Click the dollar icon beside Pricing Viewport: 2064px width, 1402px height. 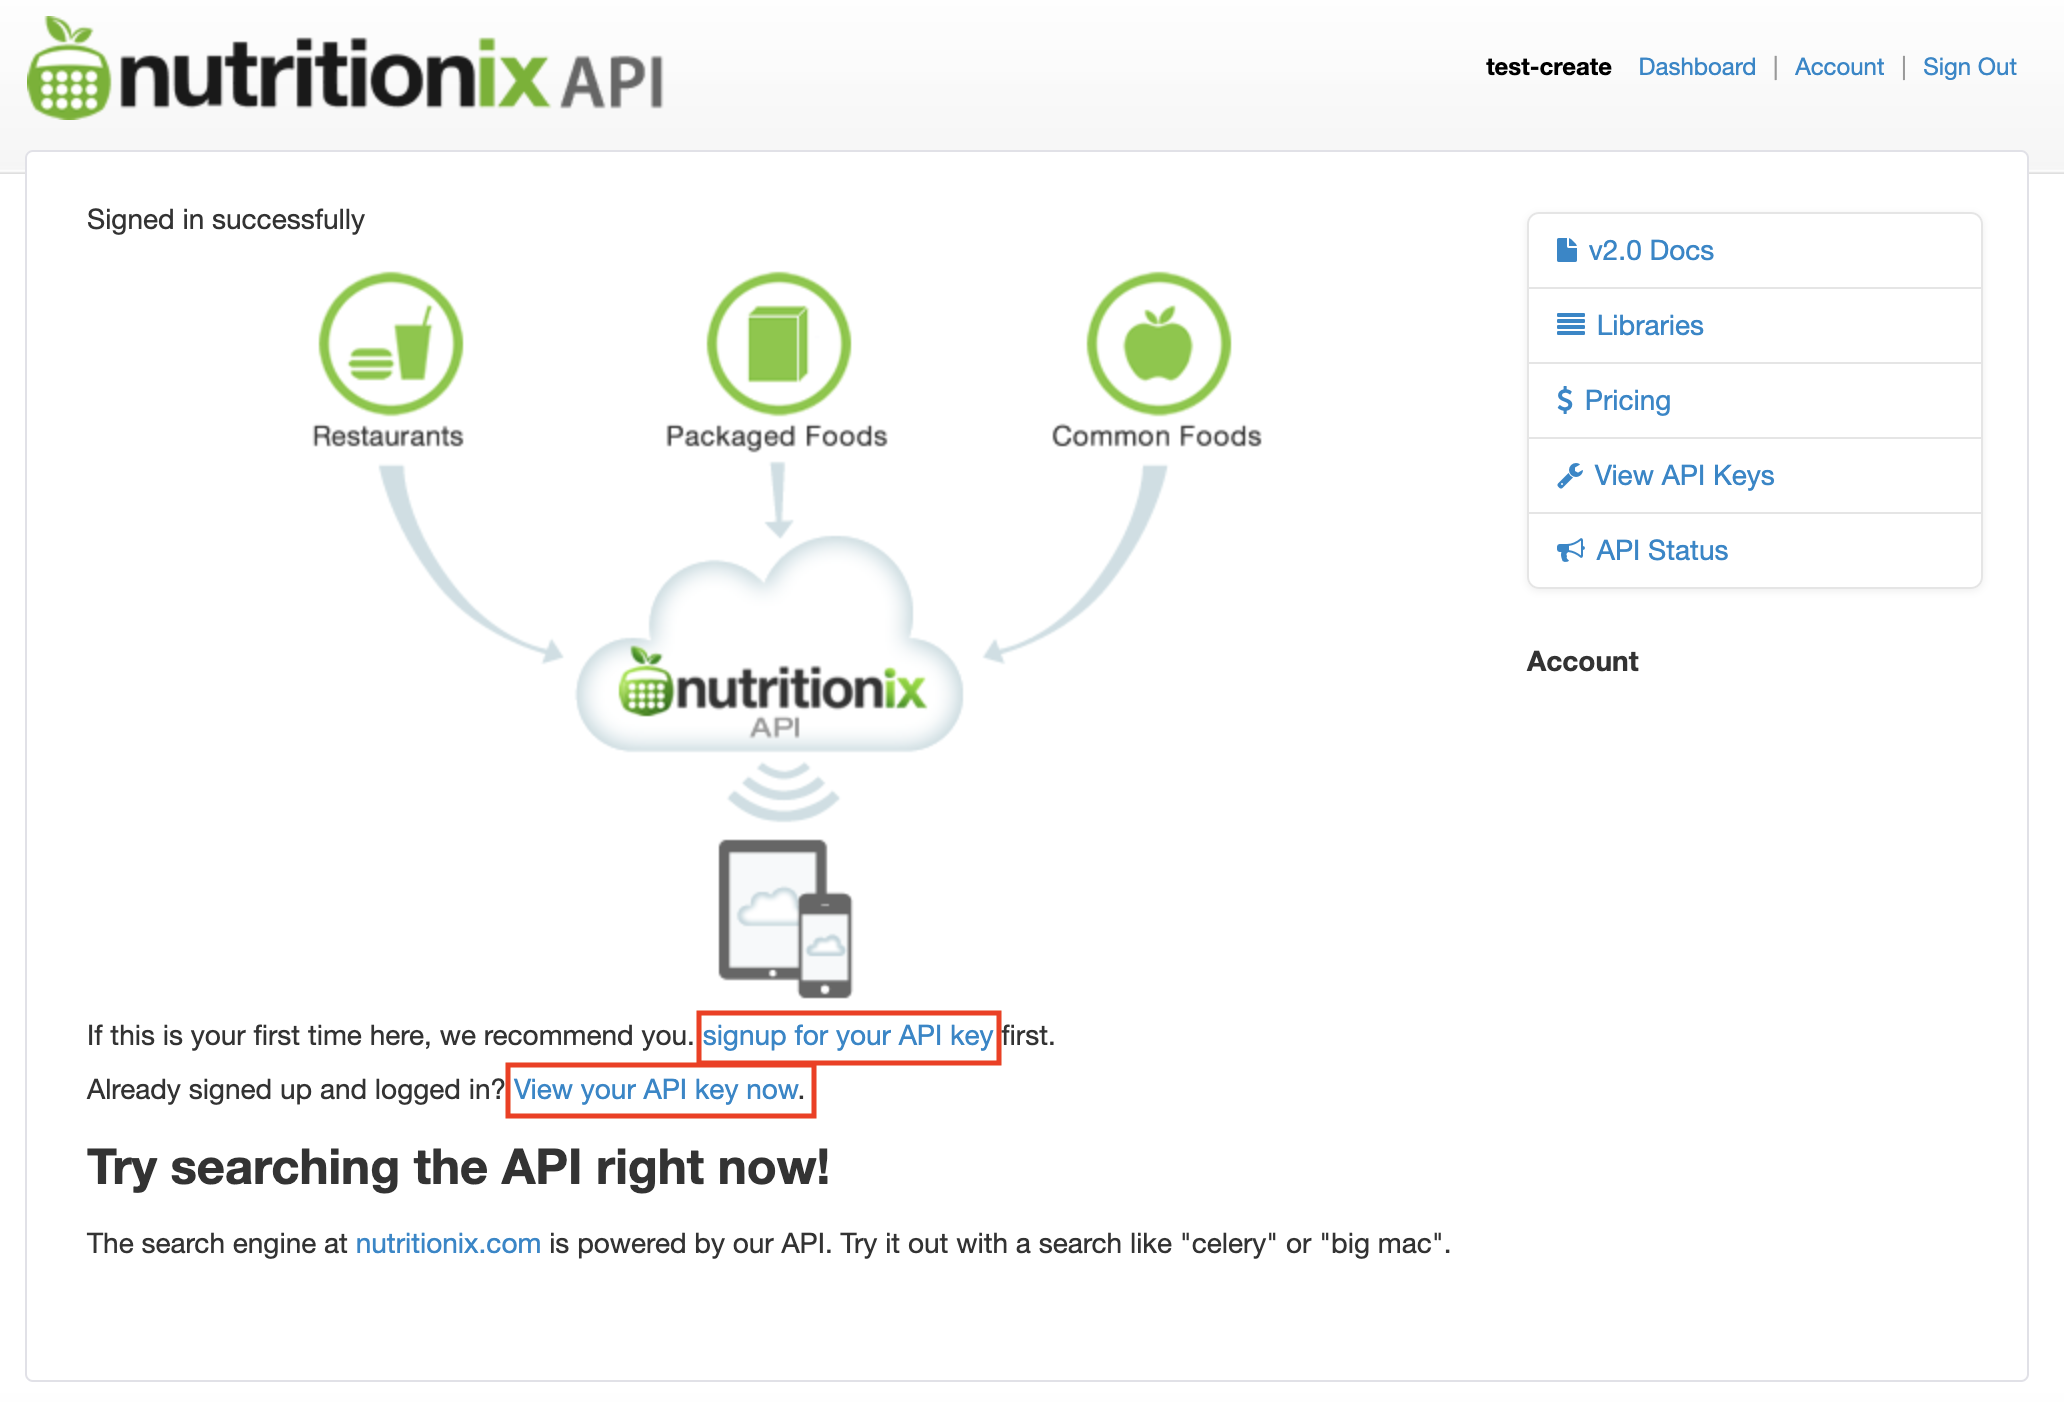point(1565,400)
